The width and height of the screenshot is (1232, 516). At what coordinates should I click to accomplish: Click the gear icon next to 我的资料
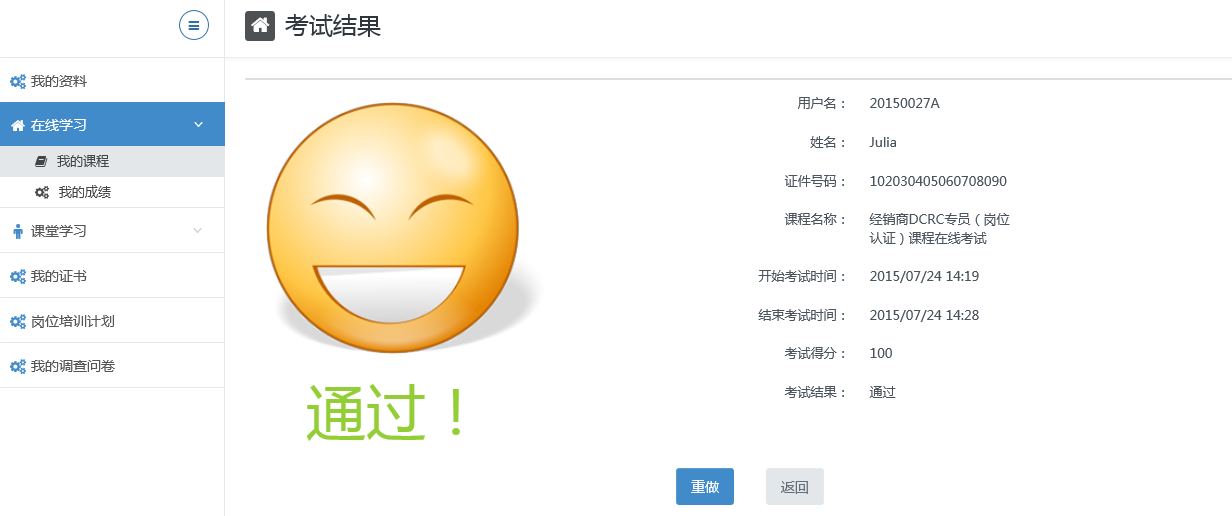click(x=17, y=81)
